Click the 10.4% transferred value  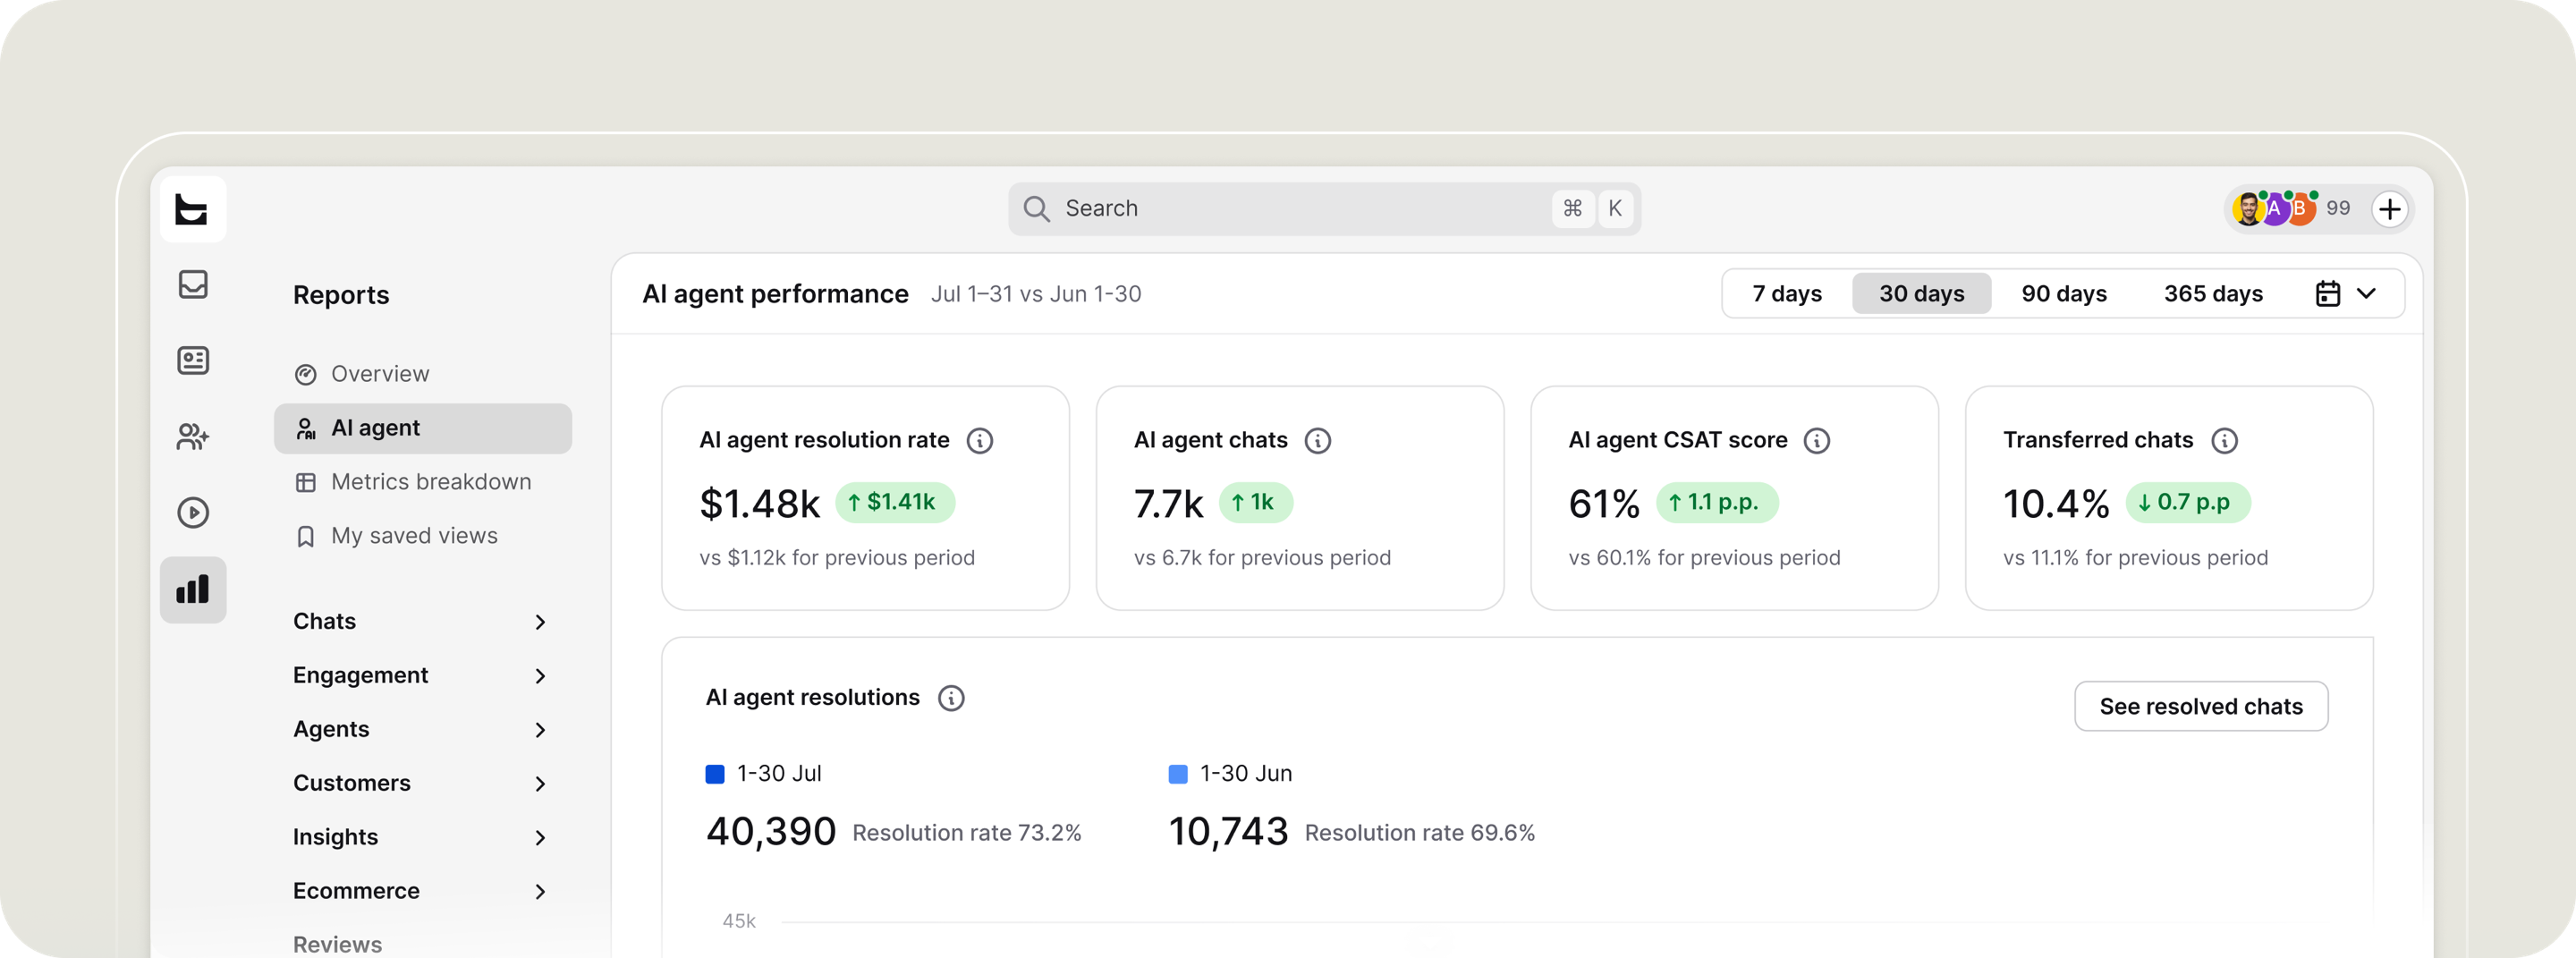2056,504
